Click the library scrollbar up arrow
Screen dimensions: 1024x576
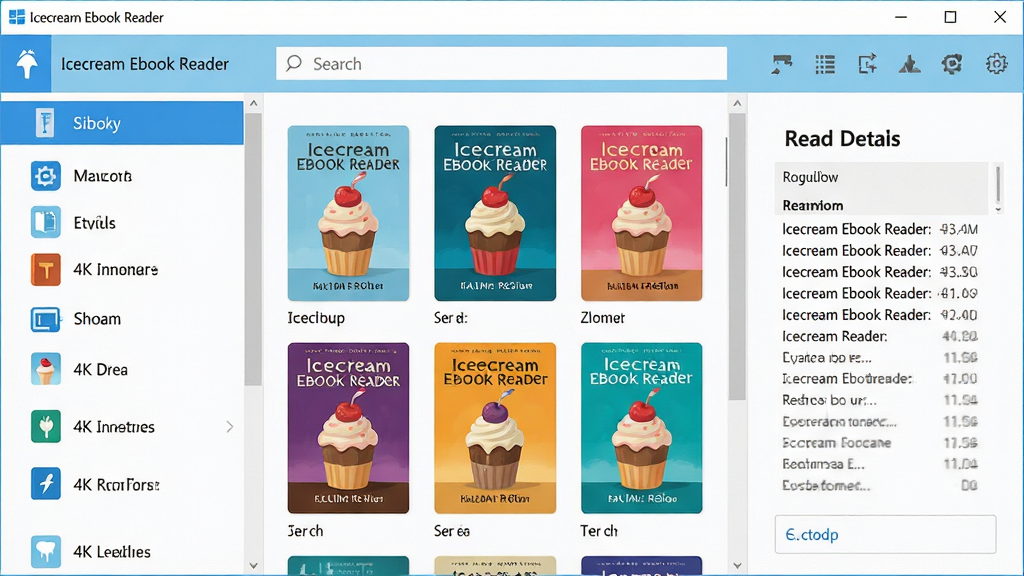(x=737, y=103)
